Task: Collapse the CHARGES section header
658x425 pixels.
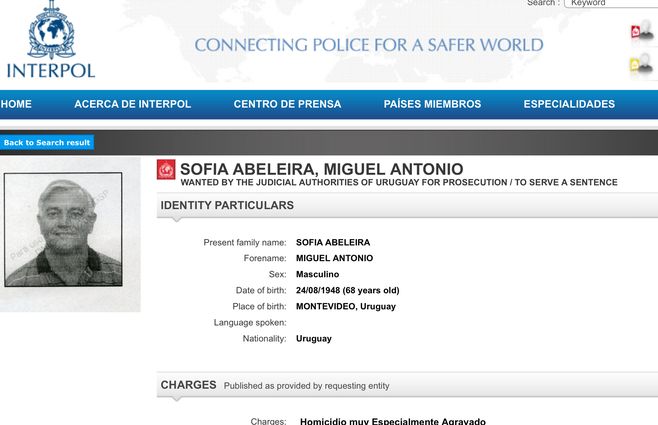Action: pos(407,385)
